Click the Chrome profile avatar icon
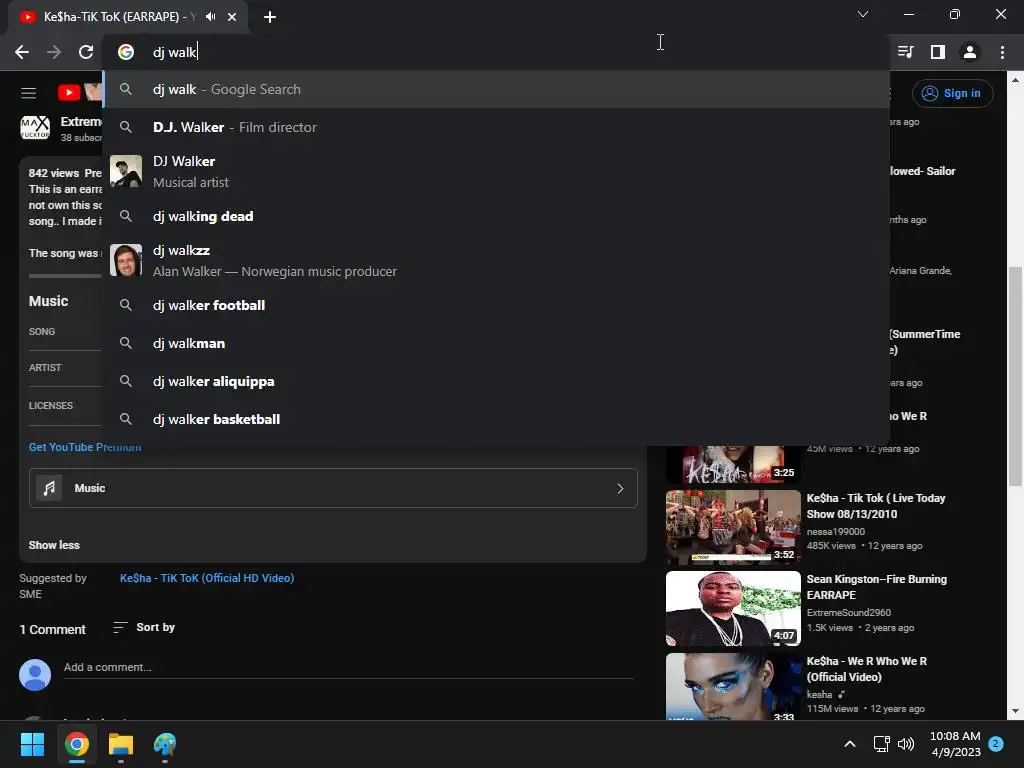 970,52
